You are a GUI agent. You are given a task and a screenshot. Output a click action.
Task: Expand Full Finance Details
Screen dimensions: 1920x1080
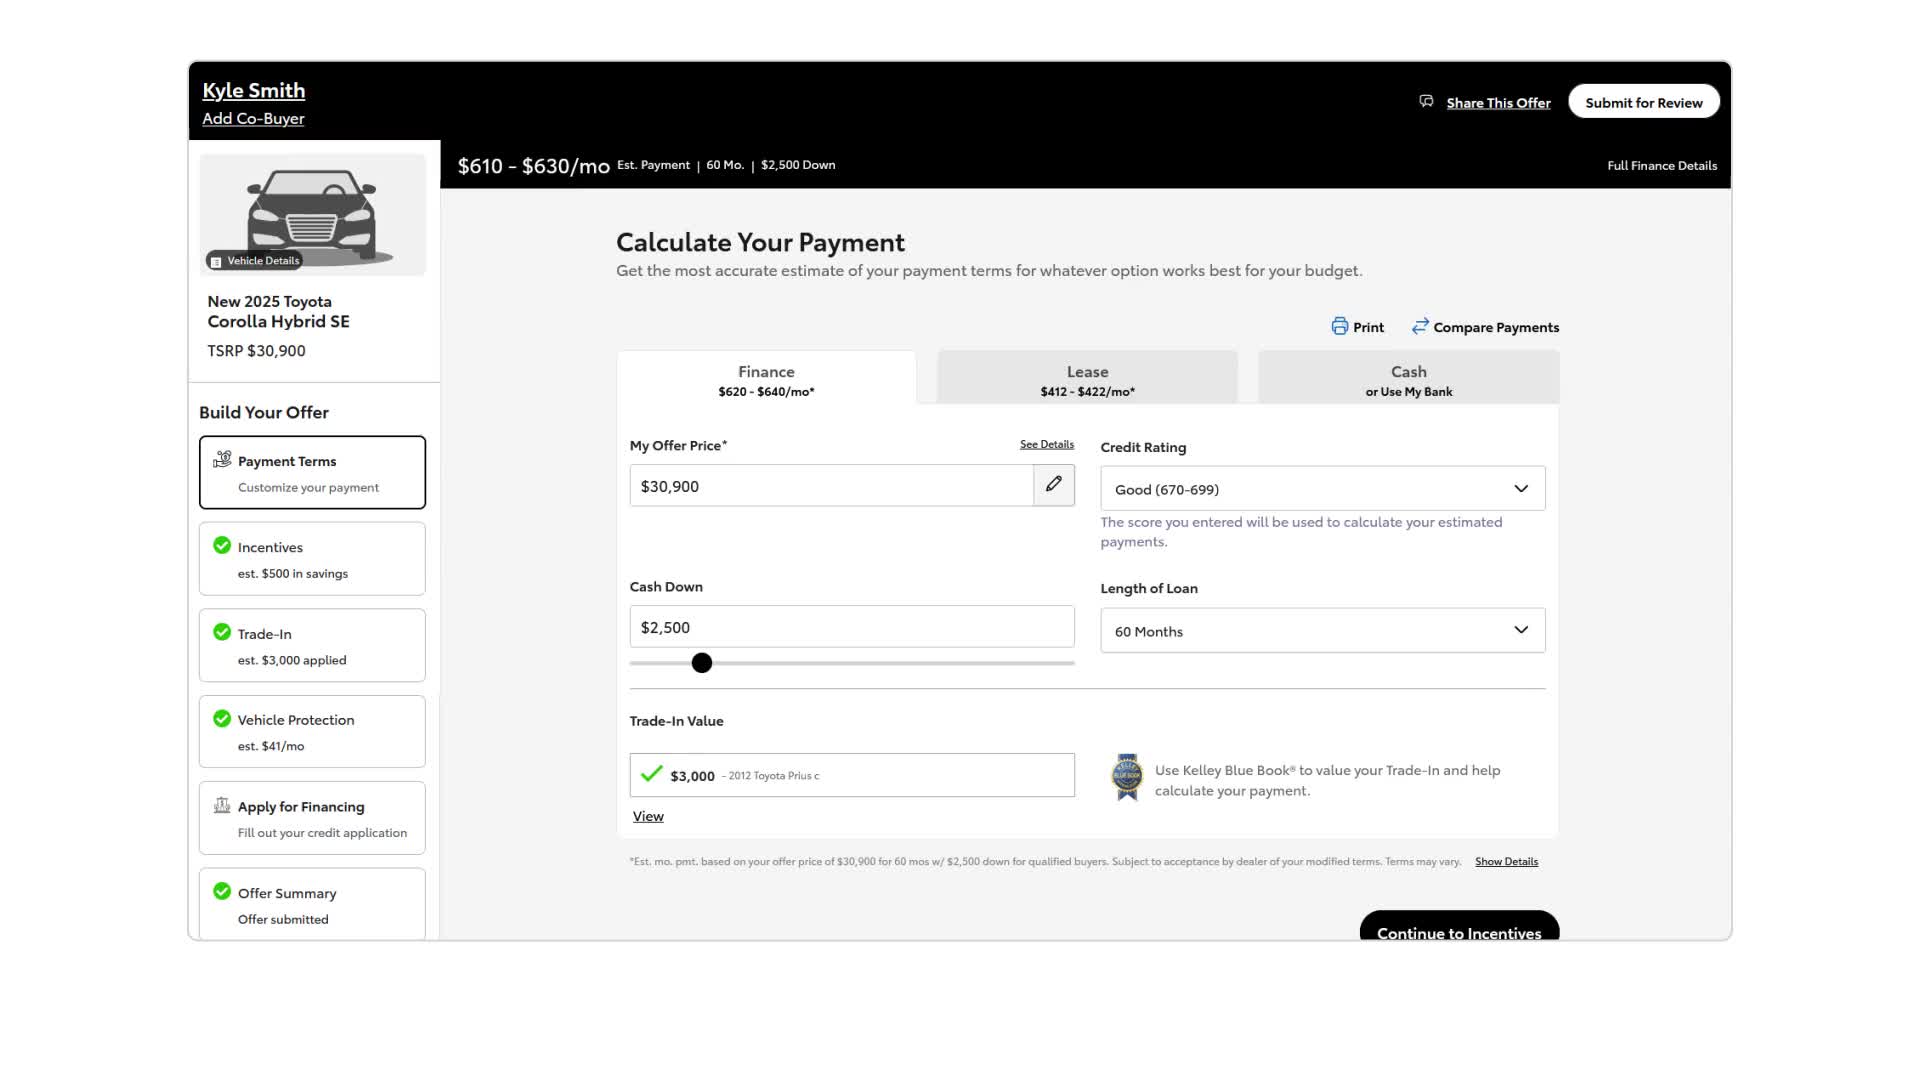[1661, 166]
